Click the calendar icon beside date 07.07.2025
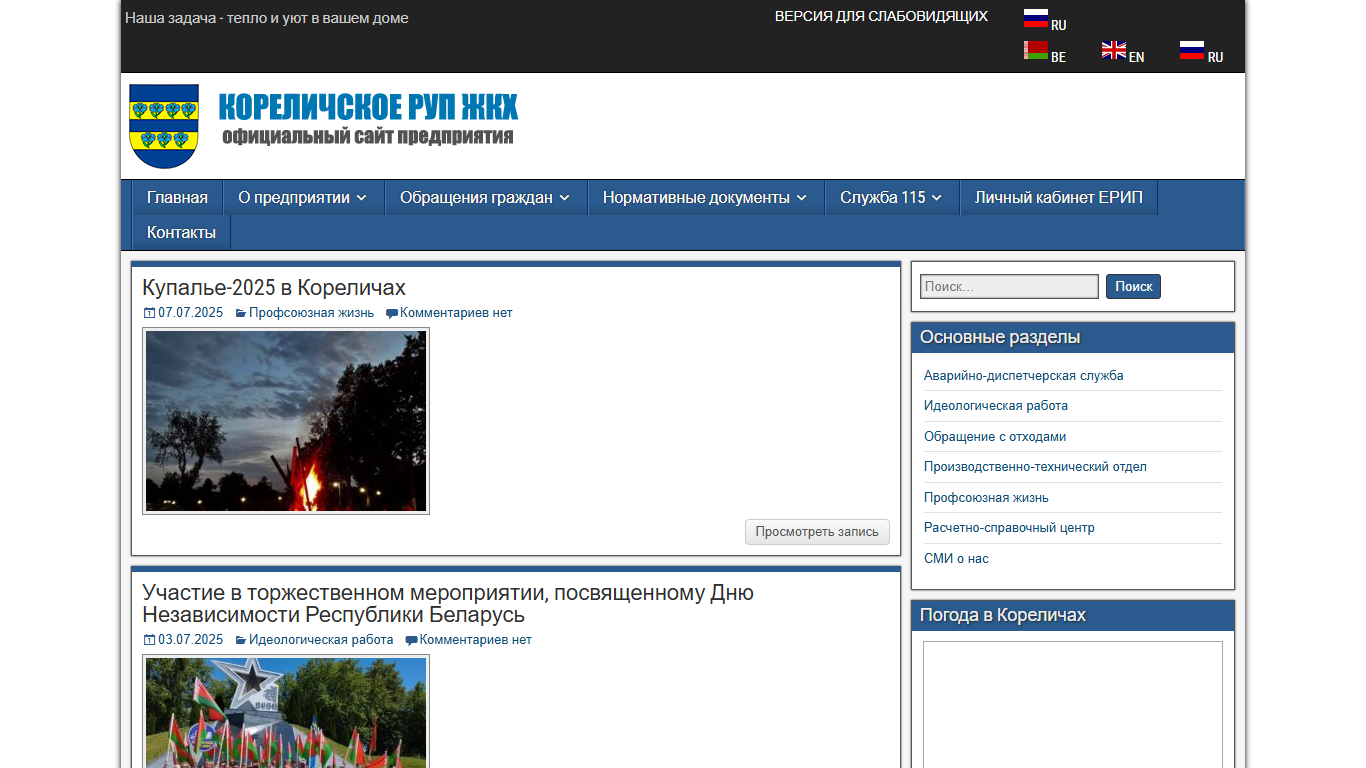This screenshot has height=768, width=1366. pos(149,313)
